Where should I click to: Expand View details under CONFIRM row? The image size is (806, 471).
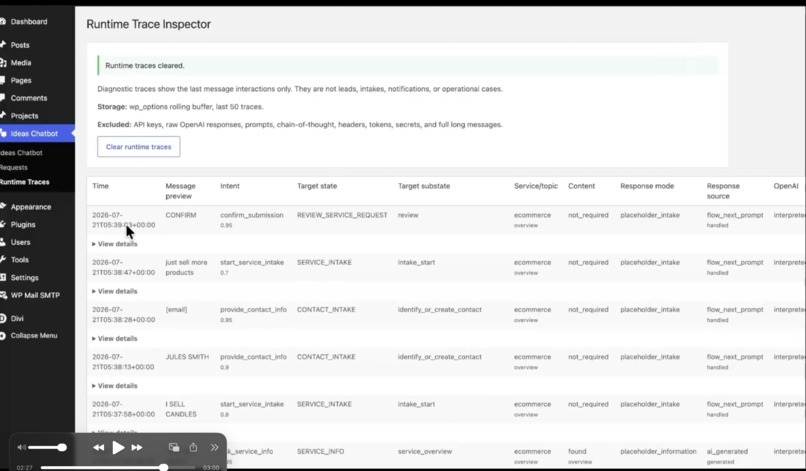[115, 244]
